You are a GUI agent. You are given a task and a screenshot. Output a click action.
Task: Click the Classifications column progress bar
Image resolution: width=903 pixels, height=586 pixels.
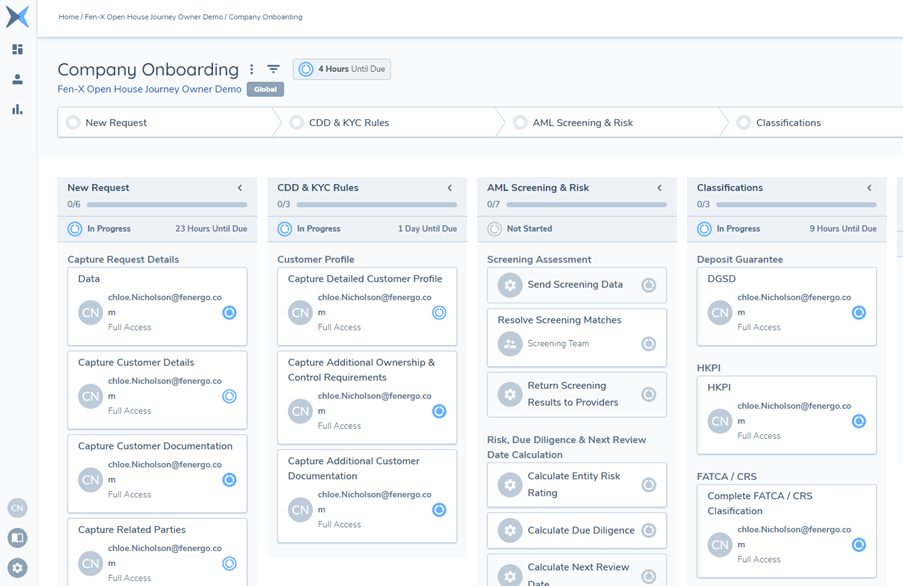tap(796, 205)
